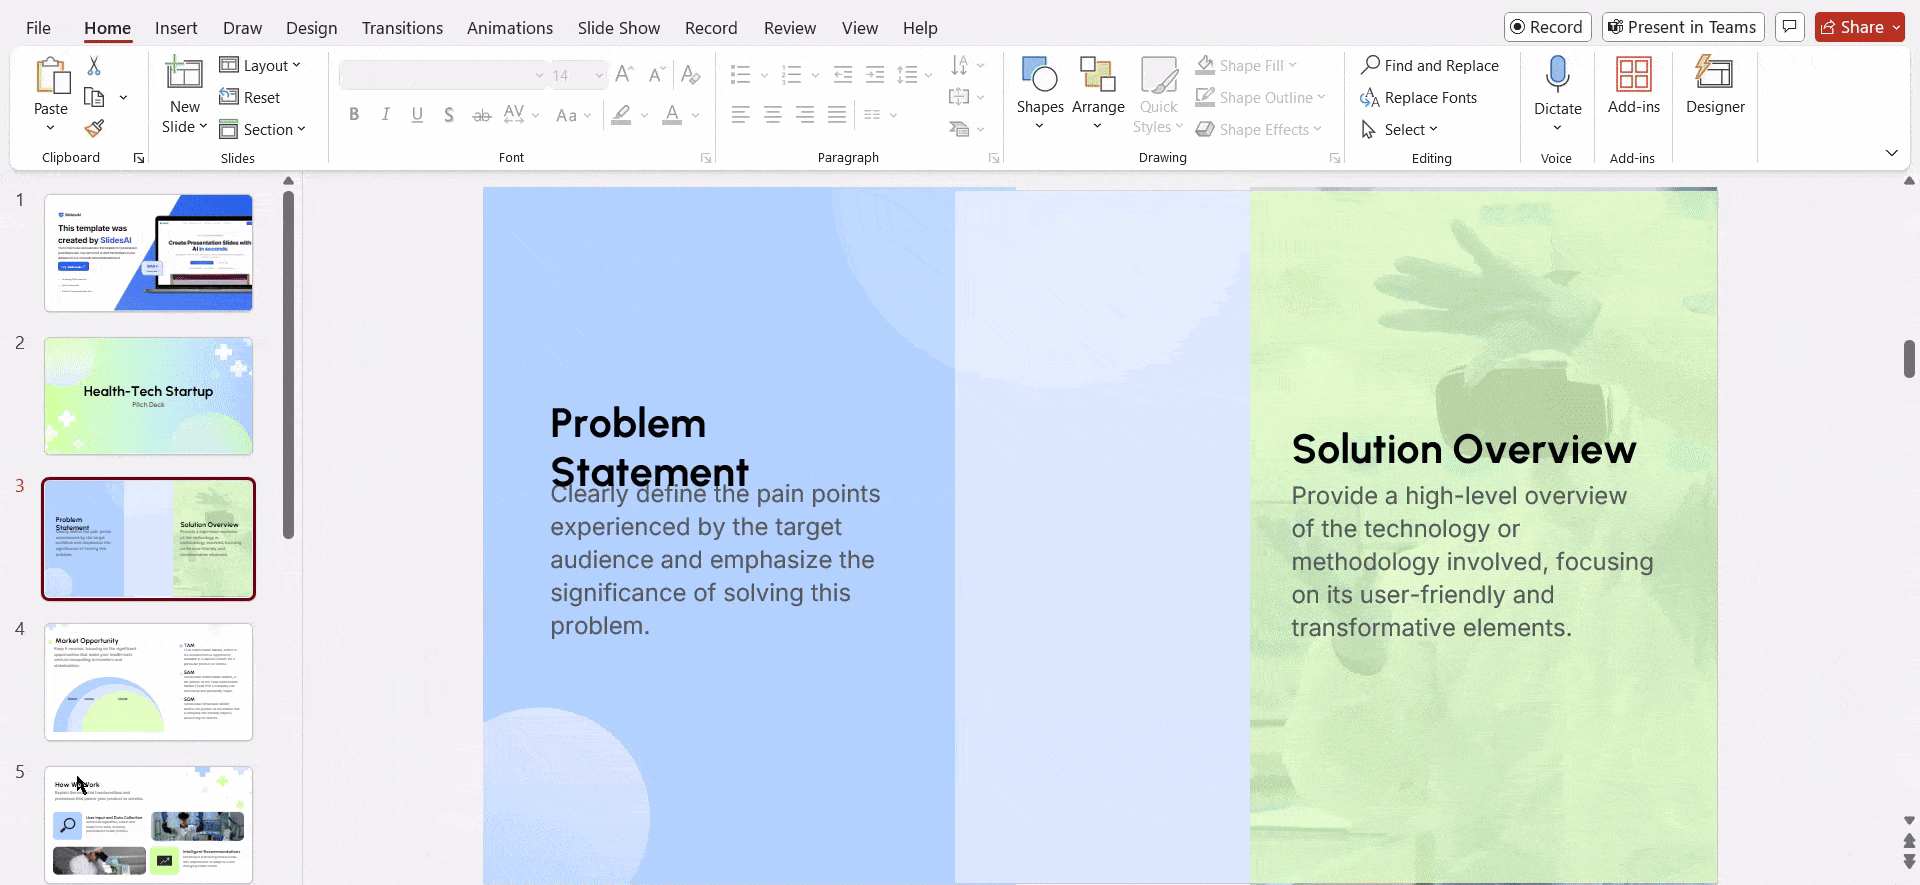
Task: Expand the Layout dropdown
Action: point(260,66)
